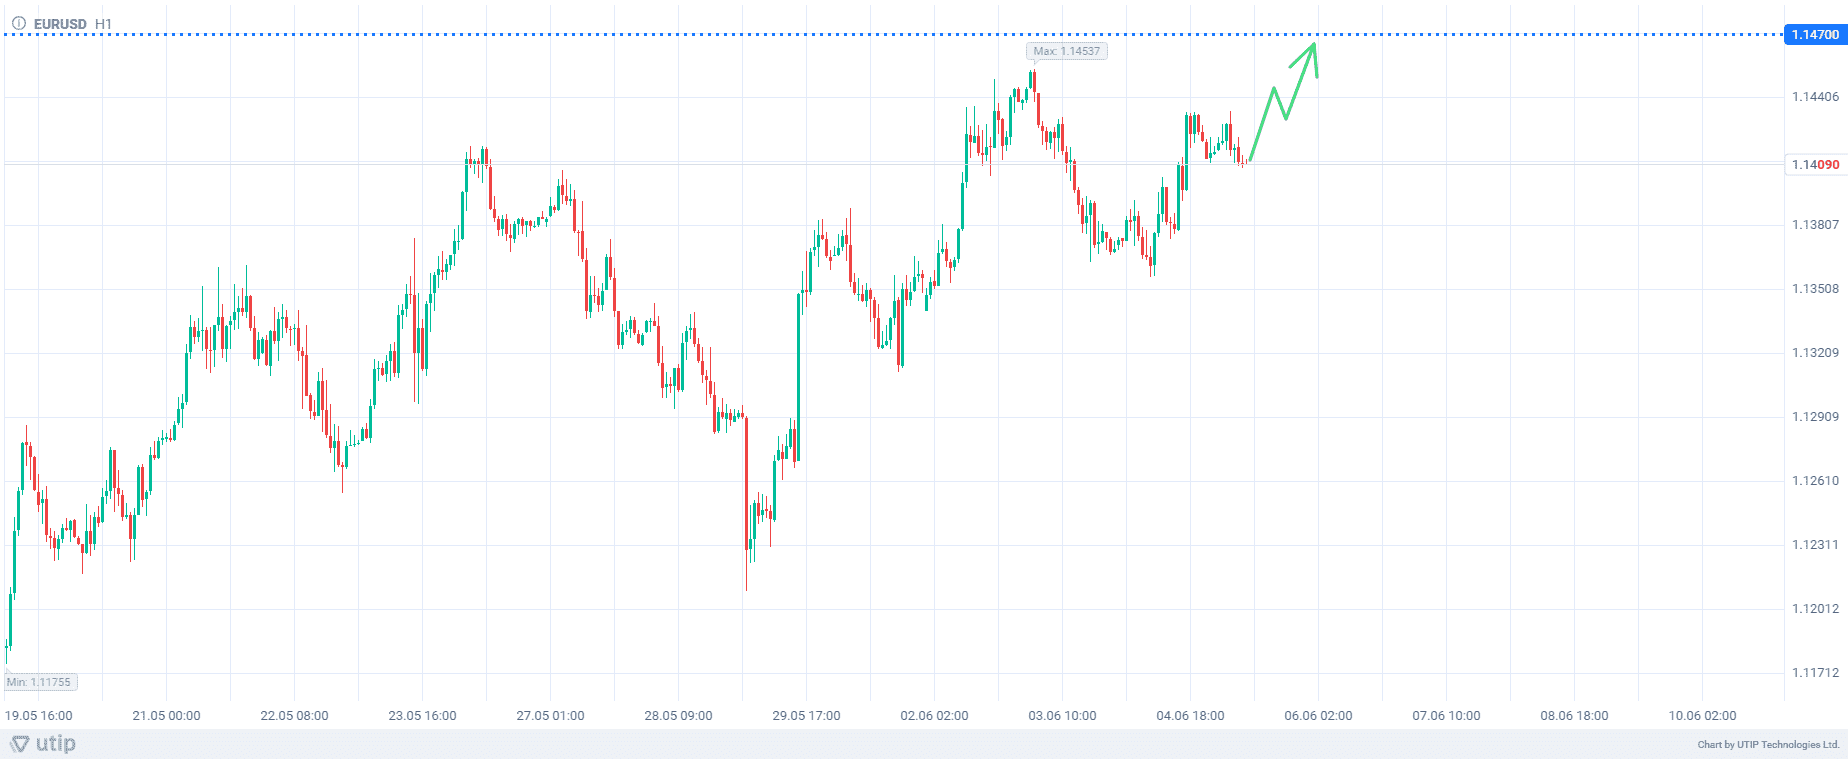Open the H1 timeframe selector
This screenshot has width=1848, height=759.
pyautogui.click(x=104, y=24)
